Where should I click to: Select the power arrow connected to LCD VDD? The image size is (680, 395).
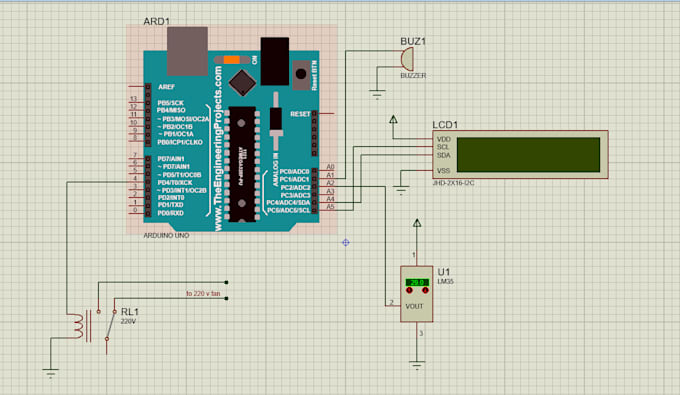click(x=393, y=119)
